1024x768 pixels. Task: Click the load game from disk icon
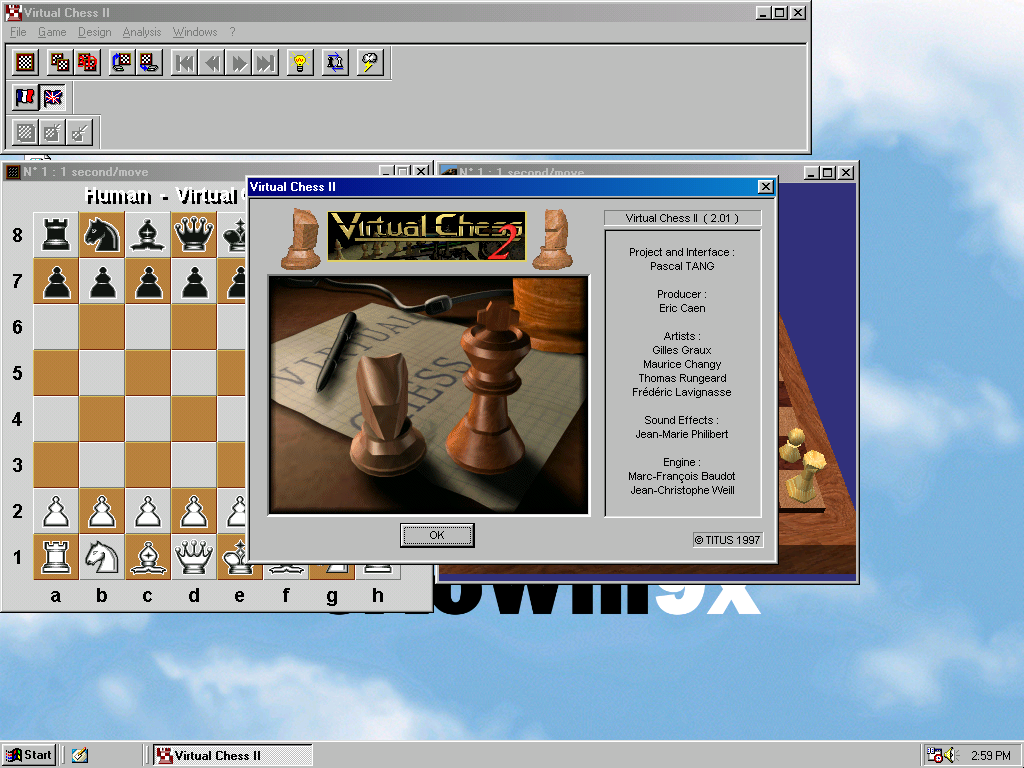tap(122, 62)
